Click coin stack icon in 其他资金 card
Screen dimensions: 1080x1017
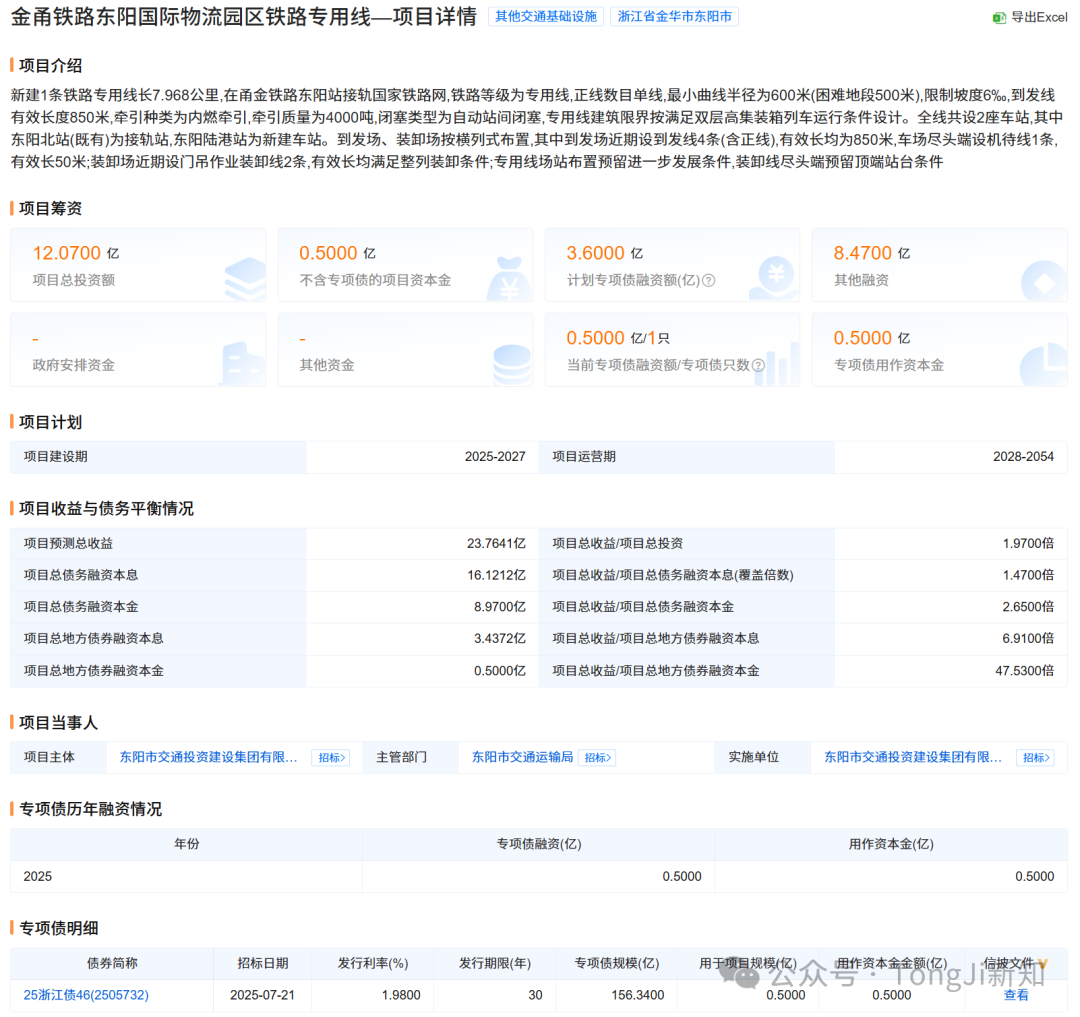pos(512,365)
